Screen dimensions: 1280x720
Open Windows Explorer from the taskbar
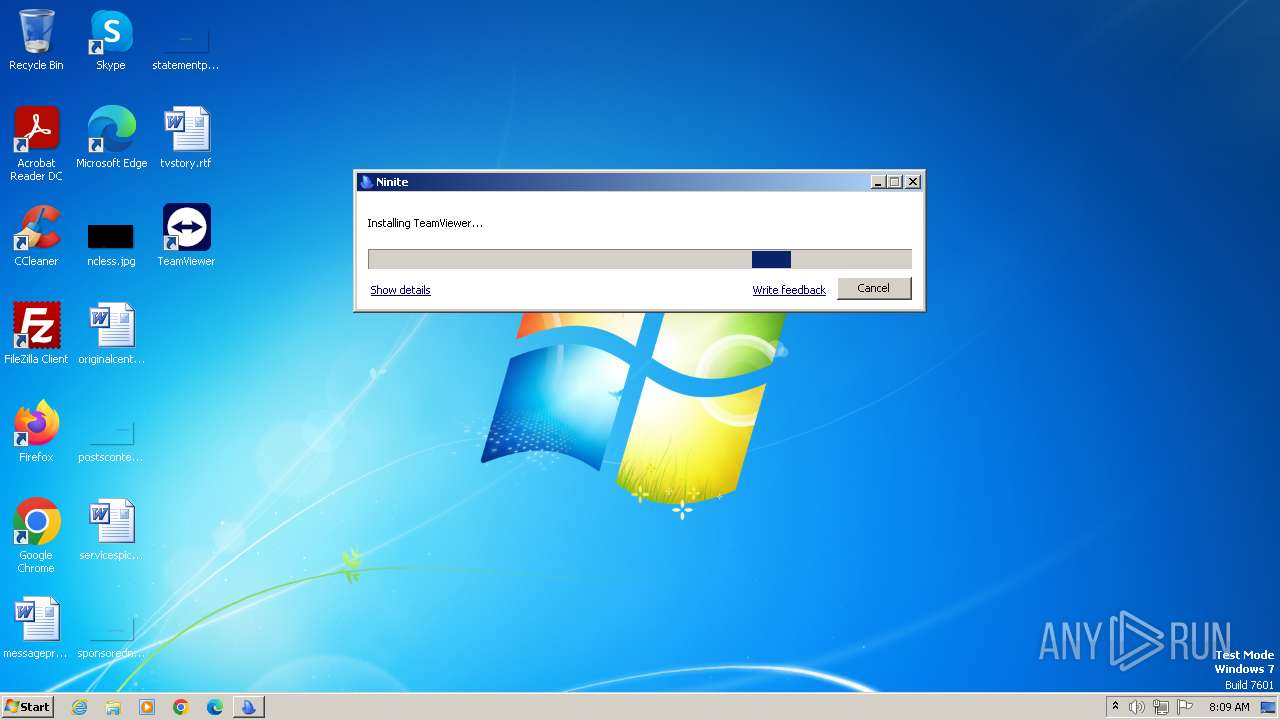click(x=113, y=707)
